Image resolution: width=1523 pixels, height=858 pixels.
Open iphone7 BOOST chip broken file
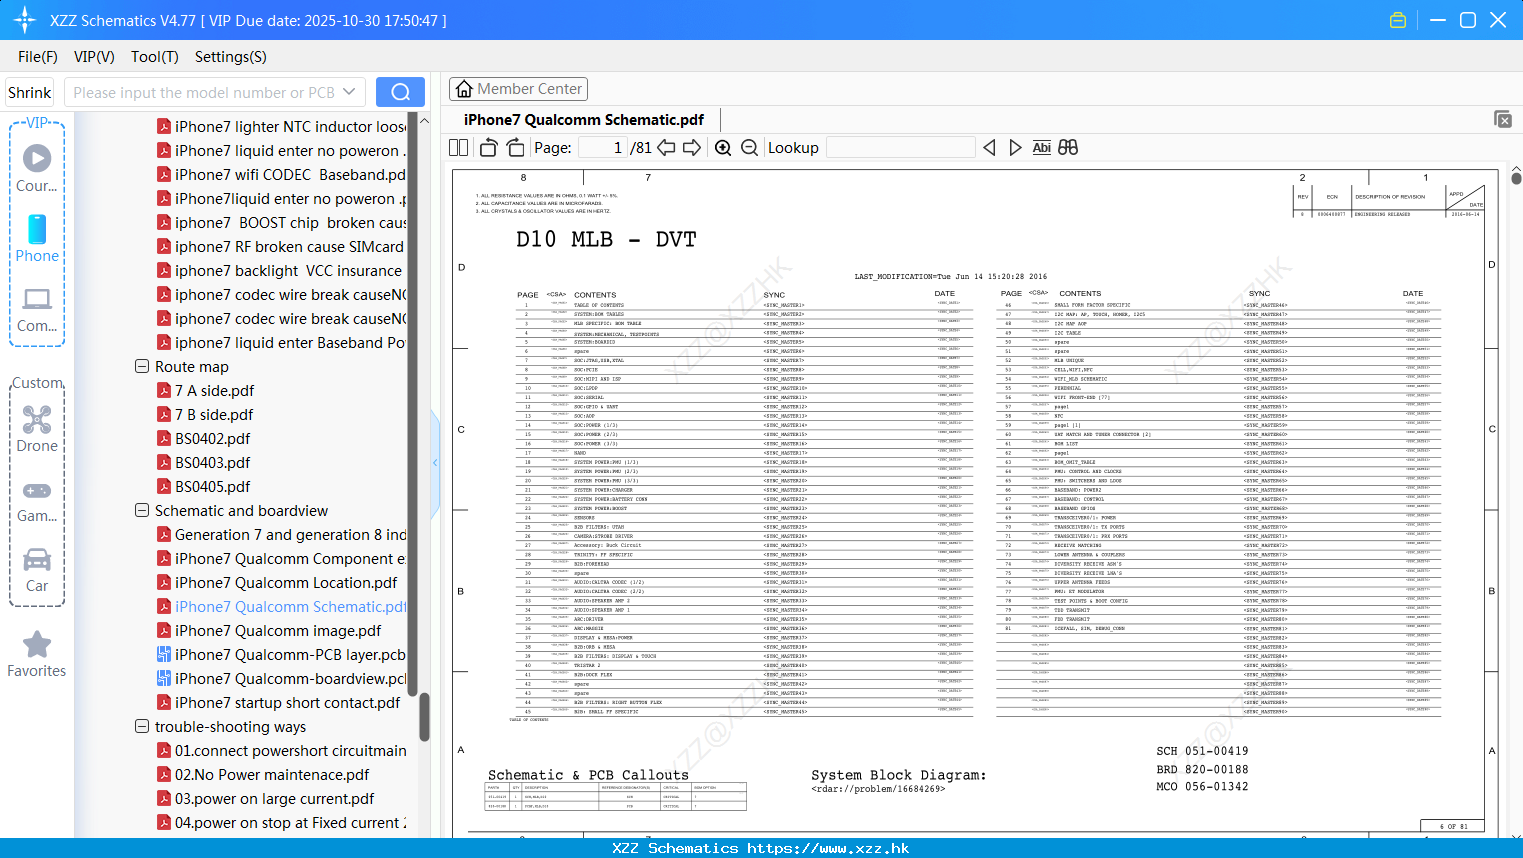(282, 222)
